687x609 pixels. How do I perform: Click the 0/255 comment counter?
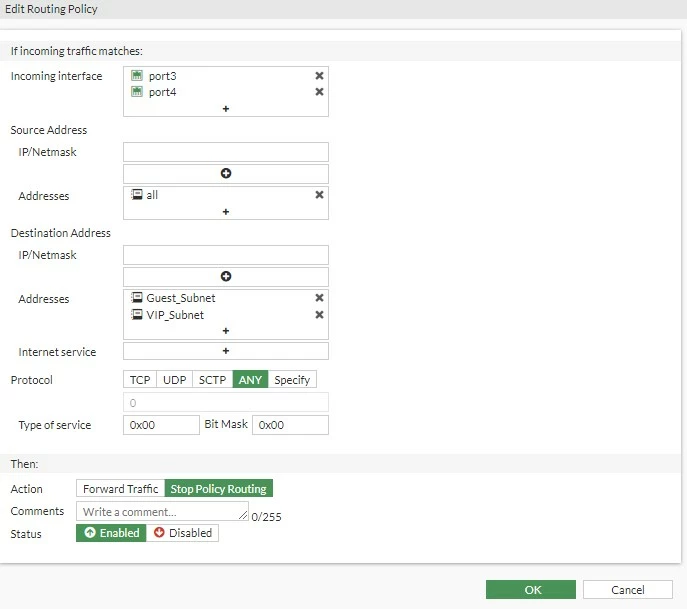click(x=266, y=517)
